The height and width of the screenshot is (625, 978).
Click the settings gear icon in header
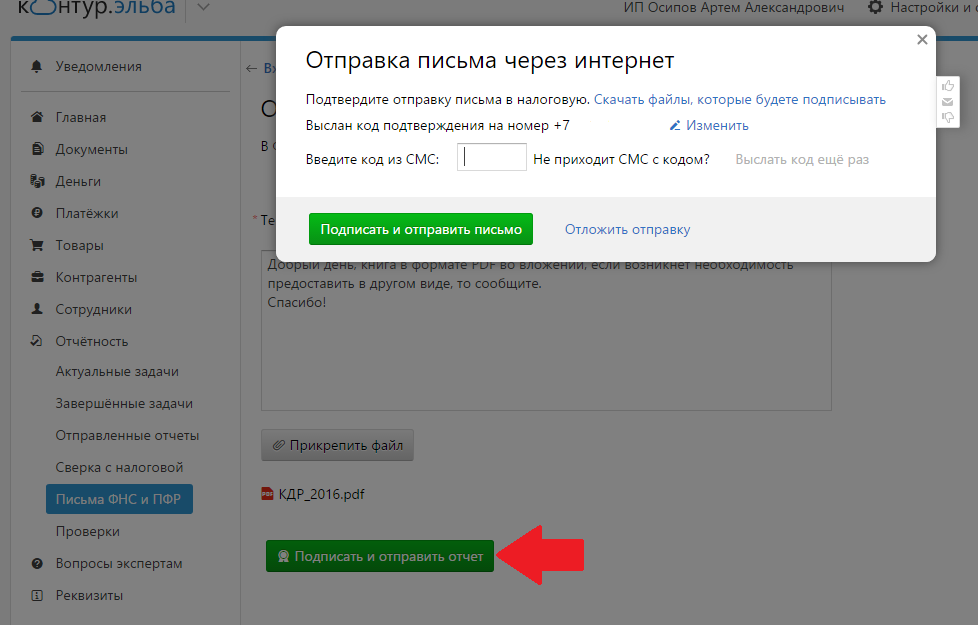pos(875,8)
